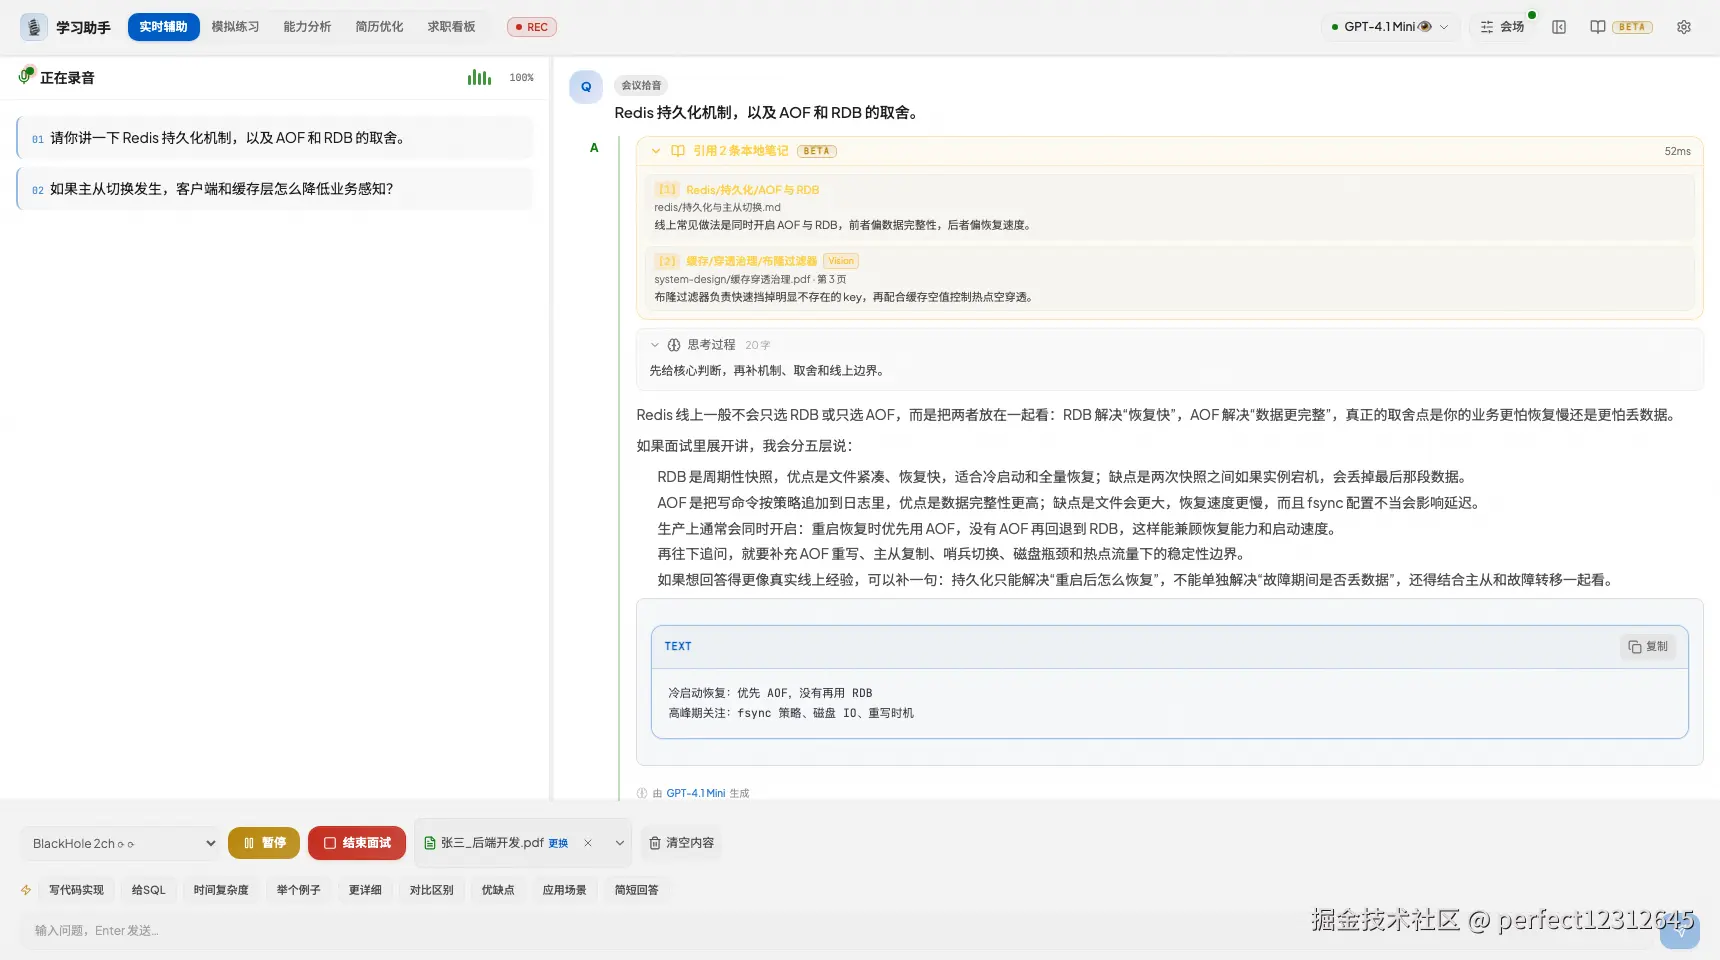Open the 能力分析 tab
Viewport: 1720px width, 960px height.
(307, 27)
